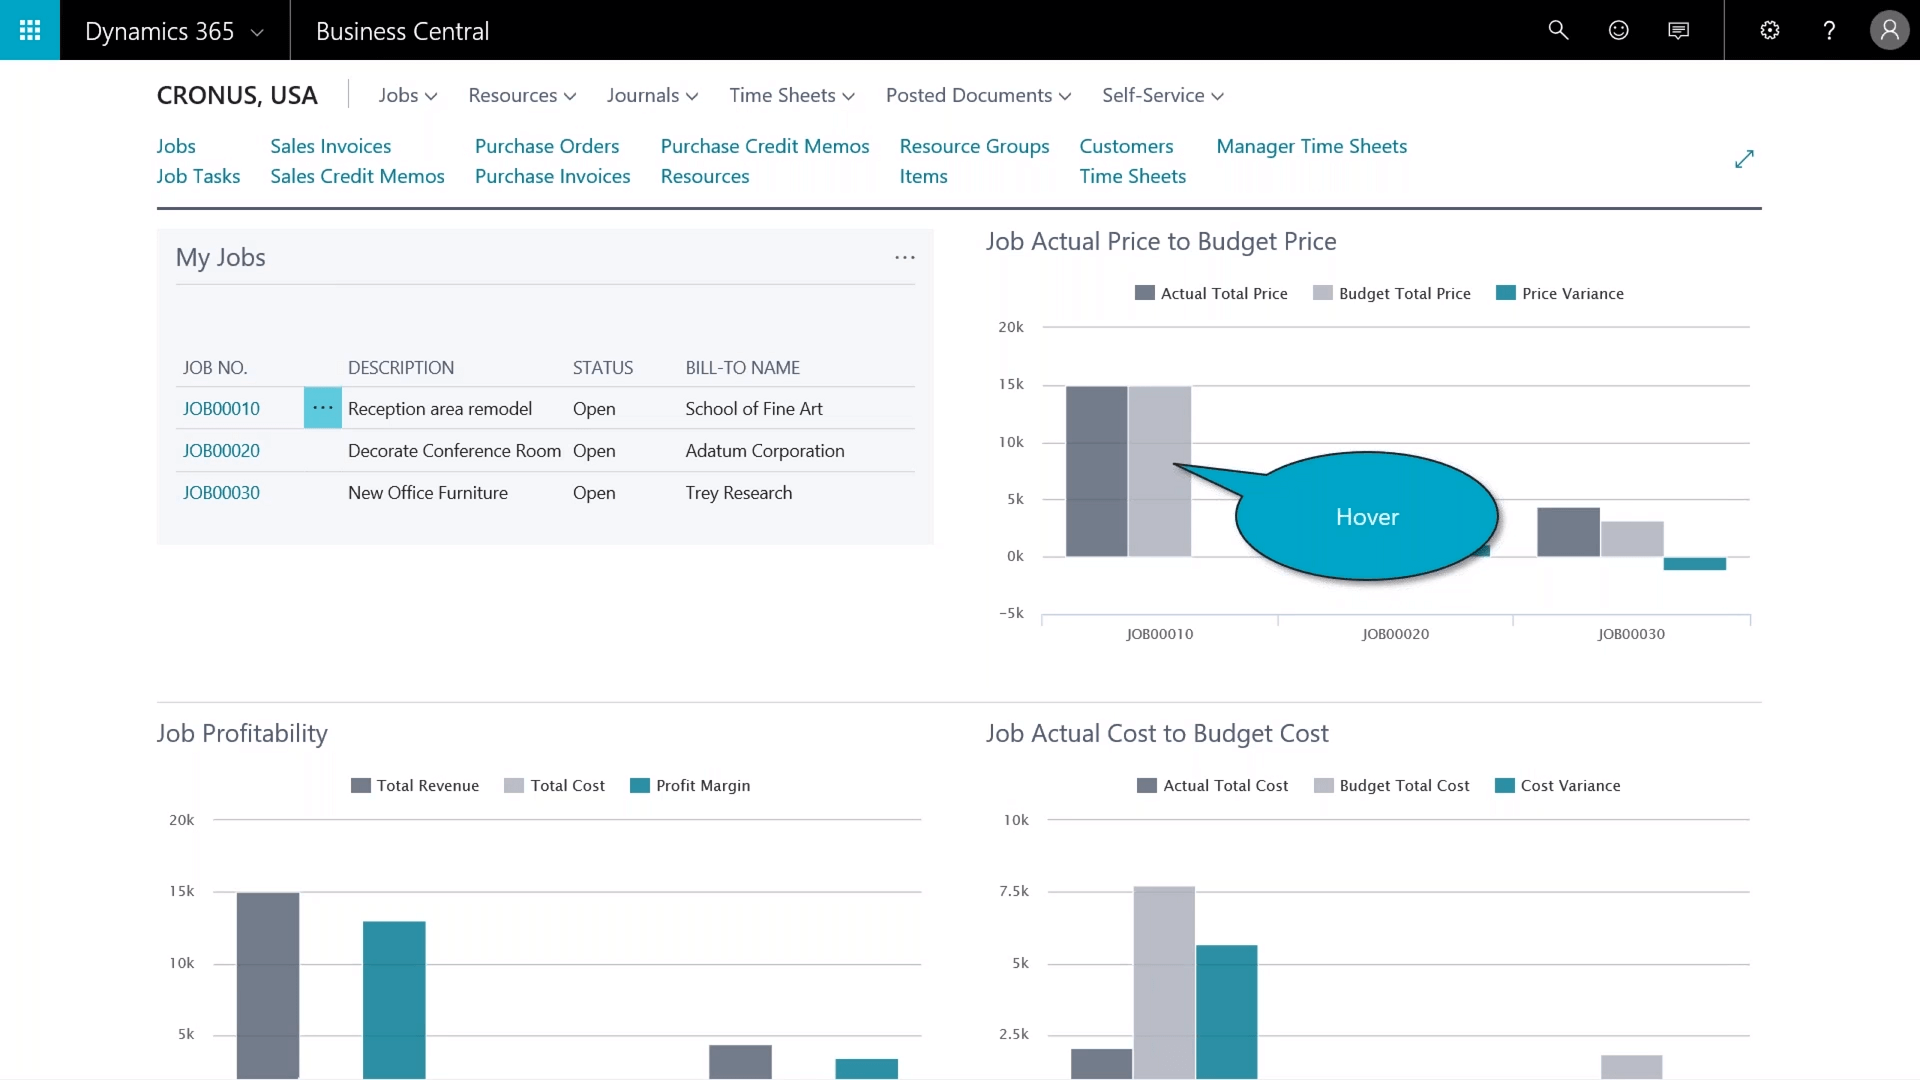Toggle Total Revenue legend series

415,785
